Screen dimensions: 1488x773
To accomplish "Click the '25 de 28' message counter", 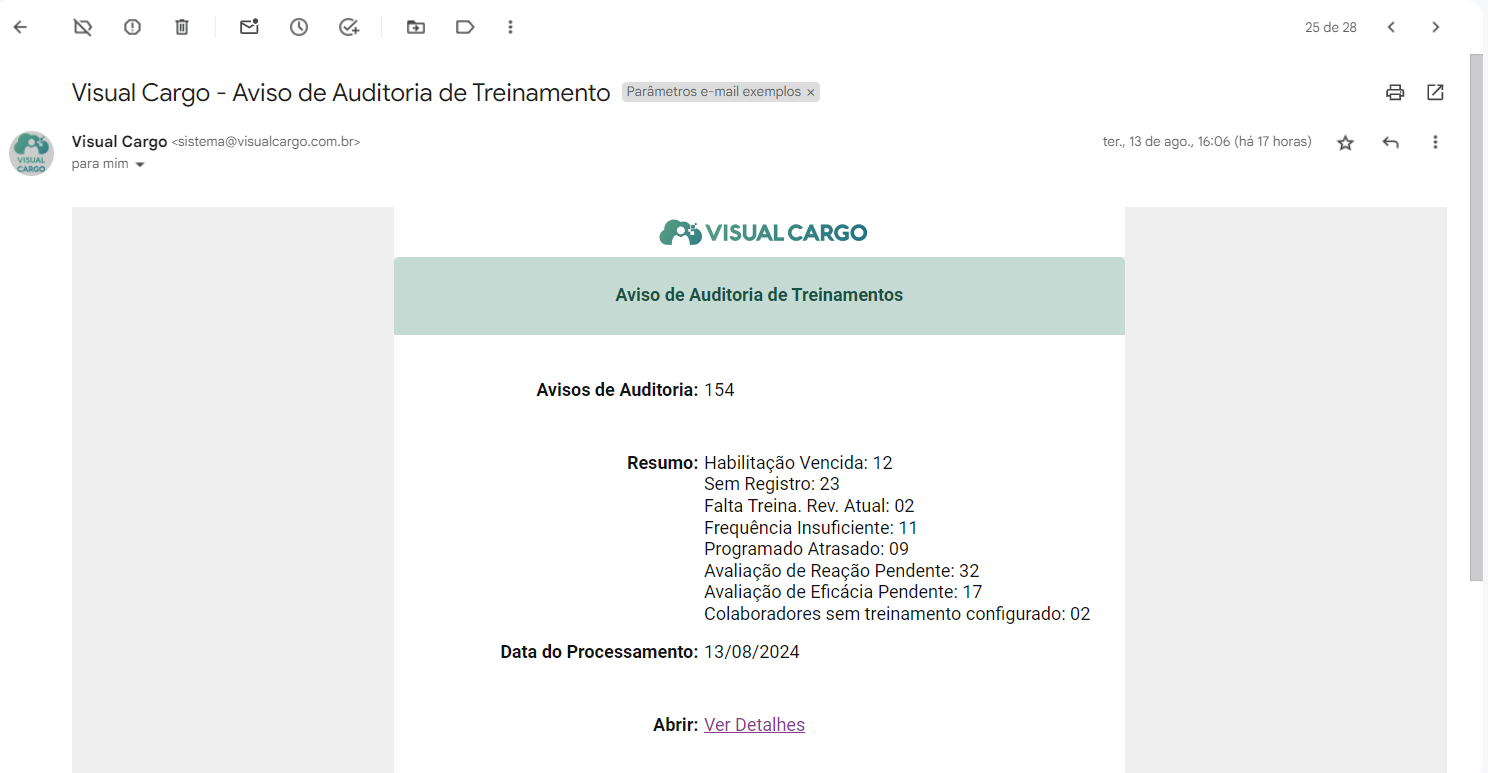I will tap(1331, 28).
